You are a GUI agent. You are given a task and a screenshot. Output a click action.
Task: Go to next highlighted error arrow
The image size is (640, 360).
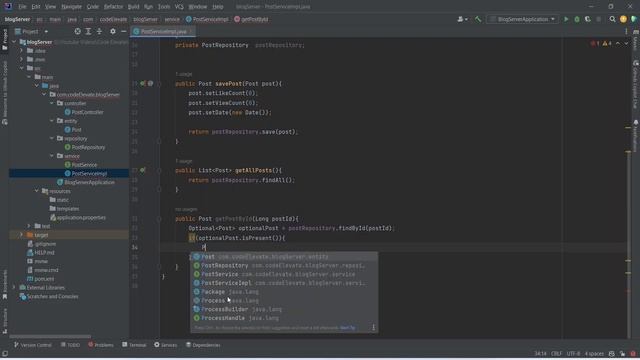626,43
